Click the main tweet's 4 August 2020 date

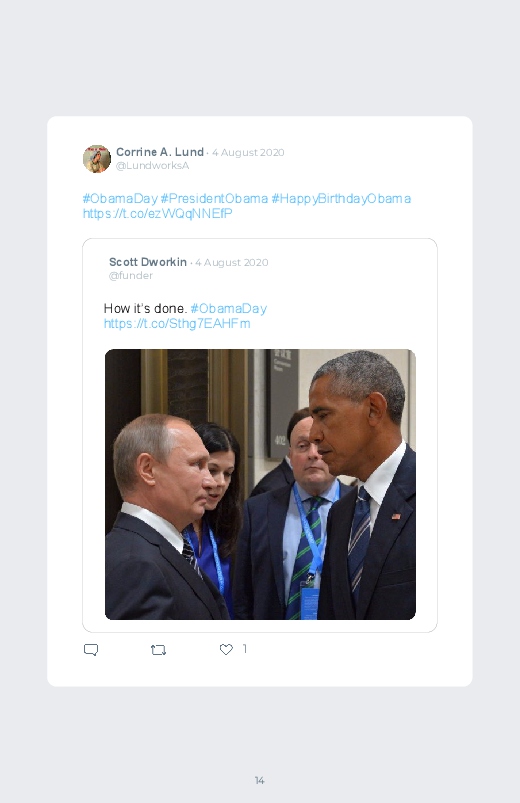tap(248, 153)
